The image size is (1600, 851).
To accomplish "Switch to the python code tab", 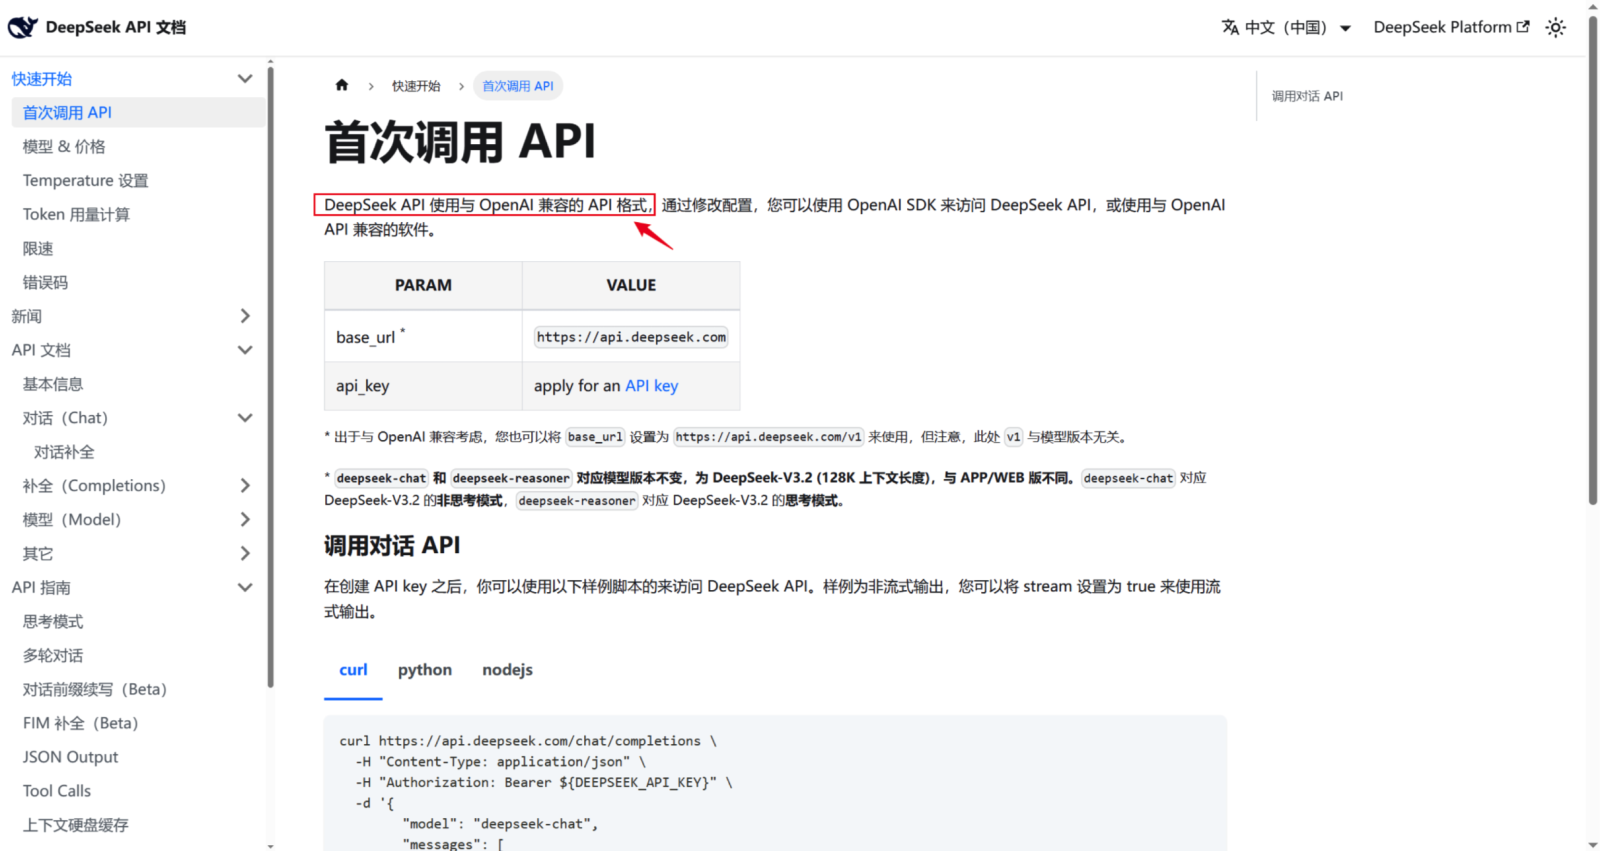I will [x=425, y=670].
